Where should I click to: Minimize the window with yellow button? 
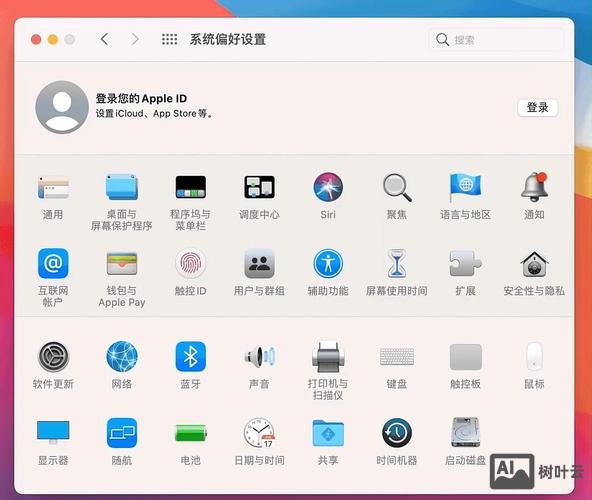(x=53, y=39)
